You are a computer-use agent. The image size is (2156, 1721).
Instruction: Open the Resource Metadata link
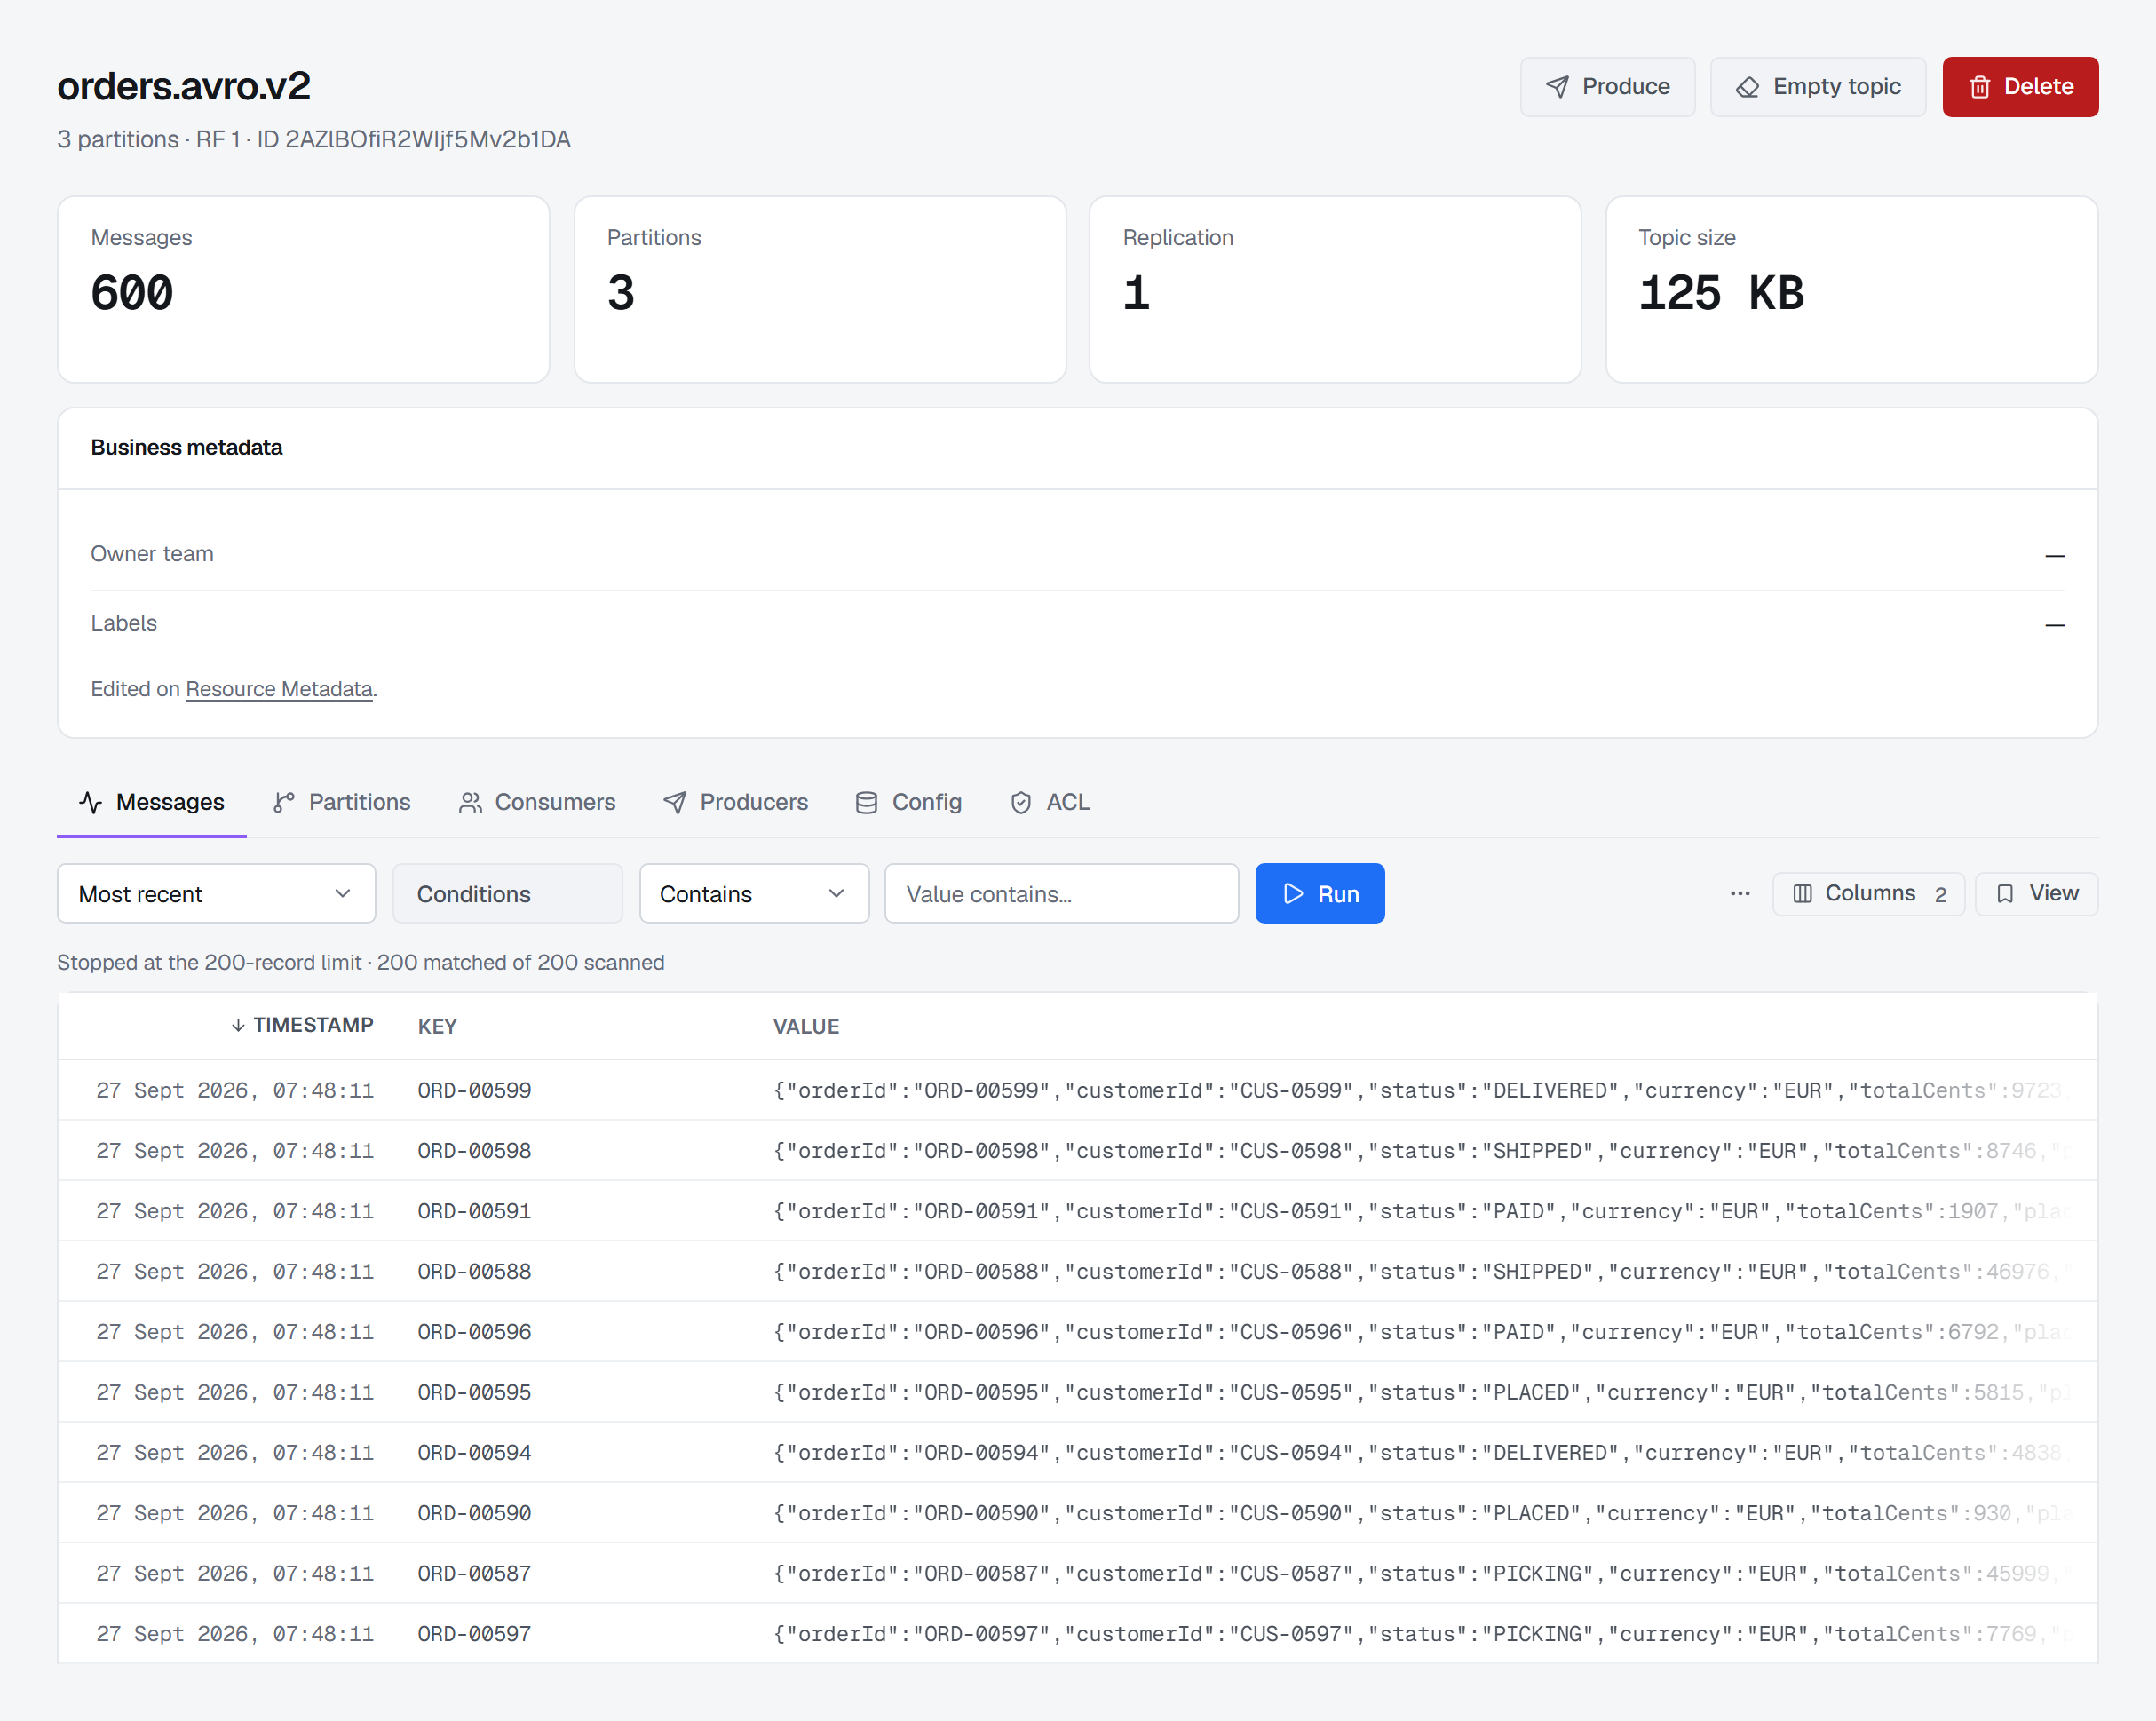point(279,689)
